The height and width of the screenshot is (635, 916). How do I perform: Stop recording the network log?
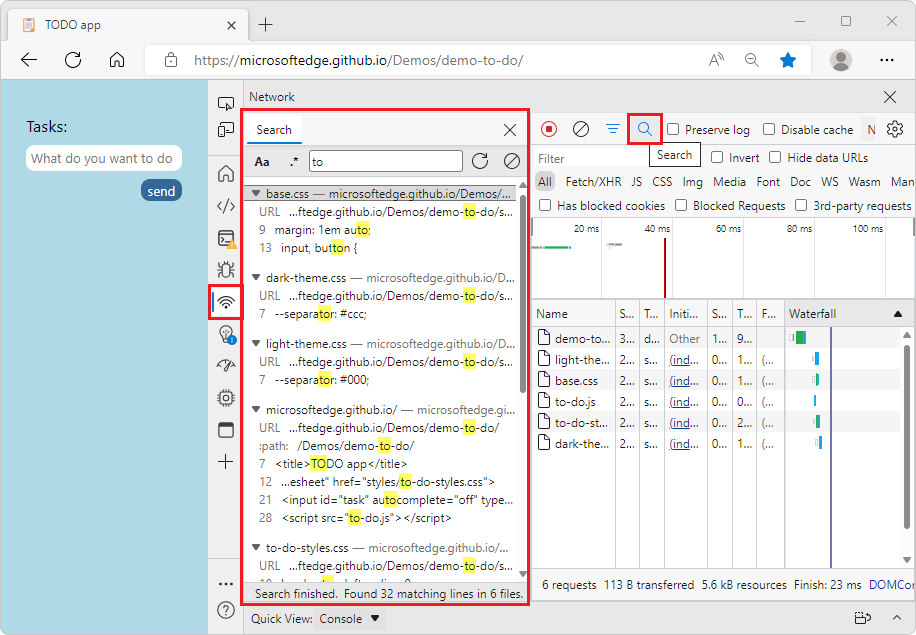pos(549,129)
